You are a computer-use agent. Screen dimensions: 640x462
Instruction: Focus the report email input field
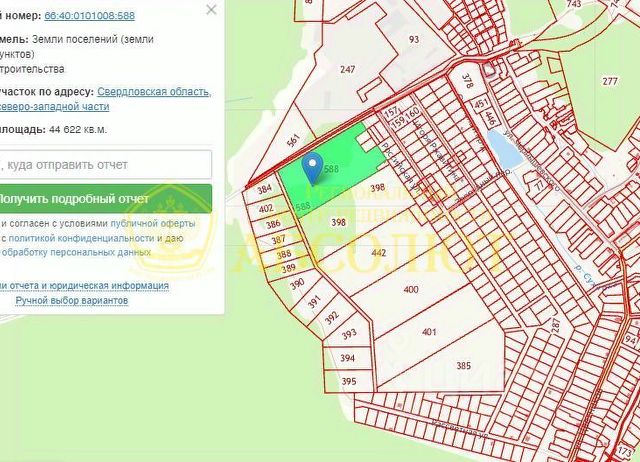click(x=105, y=164)
